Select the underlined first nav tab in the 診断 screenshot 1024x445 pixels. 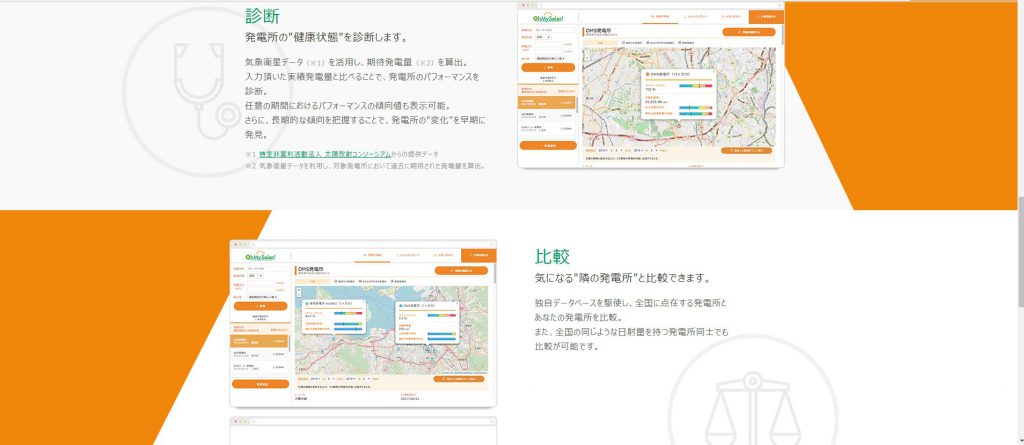(660, 16)
